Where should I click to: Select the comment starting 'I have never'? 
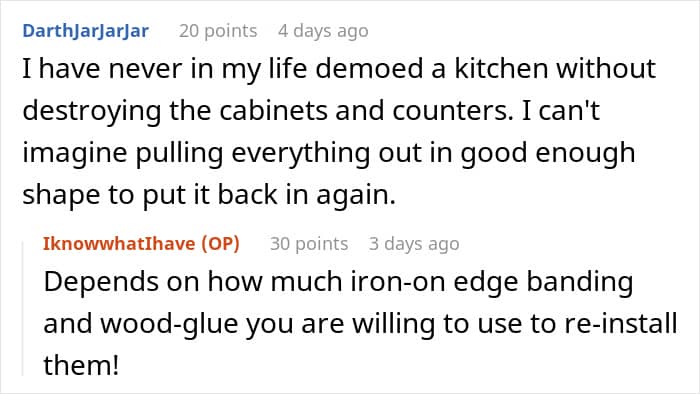click(x=339, y=132)
